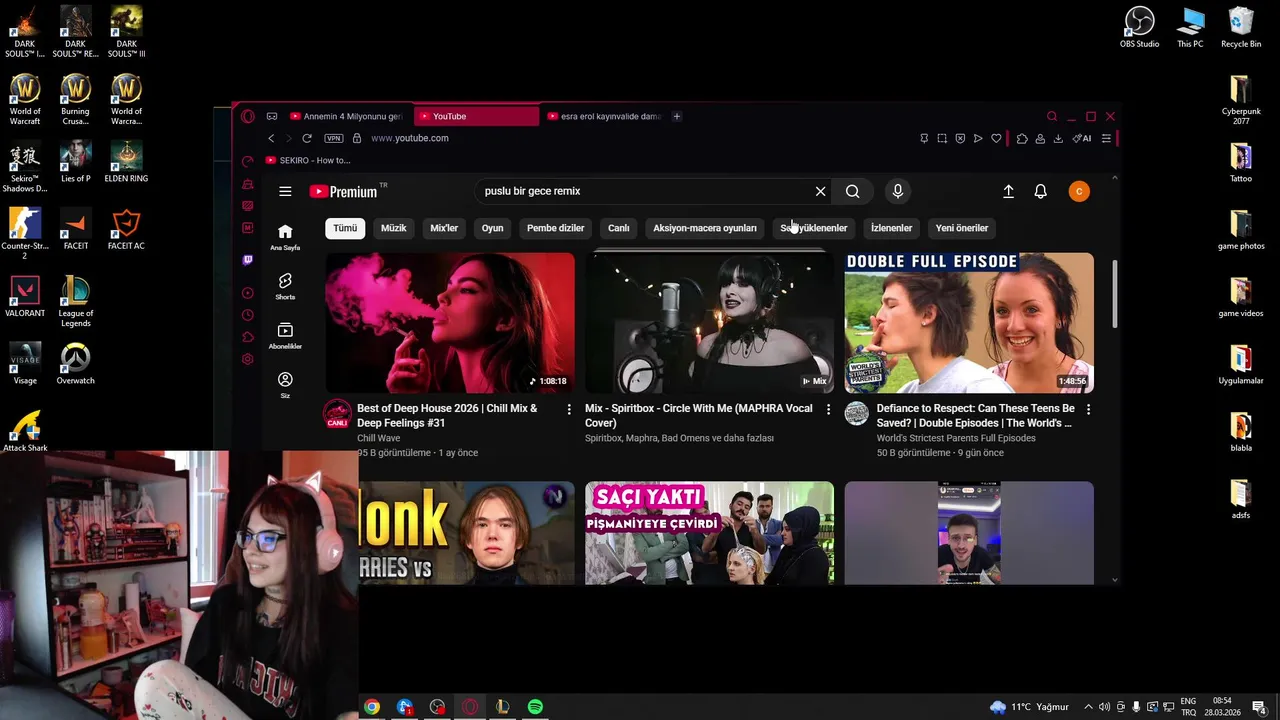Open Chill Wave channel link

pos(378,438)
